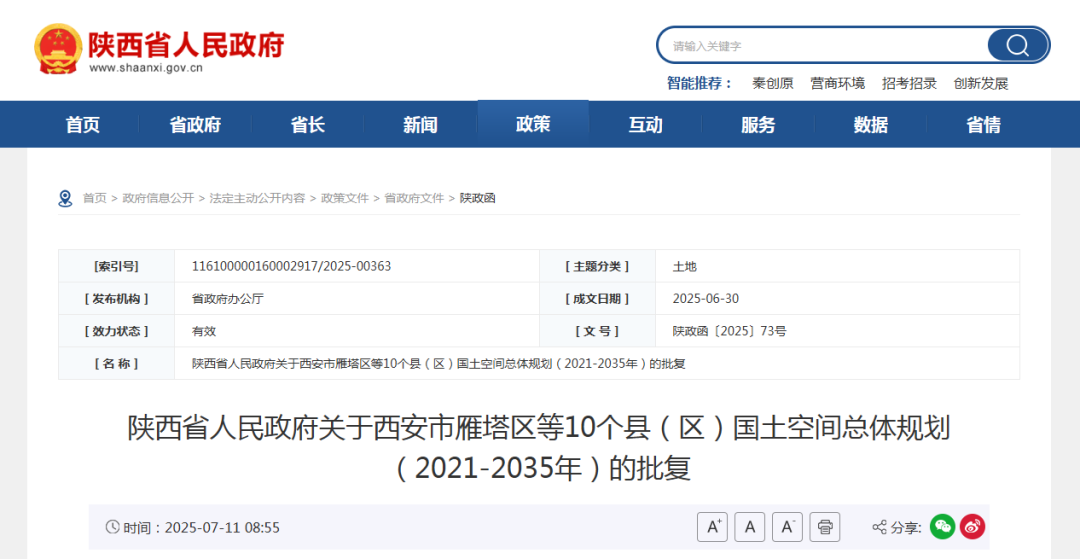This screenshot has height=559, width=1080.
Task: Click recommended link 招考招录
Action: tap(909, 83)
